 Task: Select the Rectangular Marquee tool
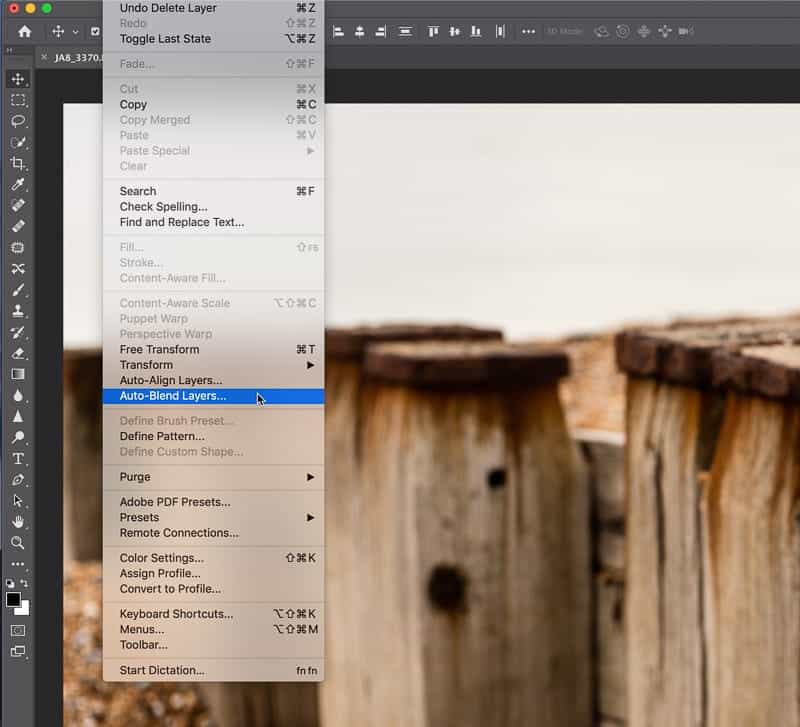coord(18,100)
